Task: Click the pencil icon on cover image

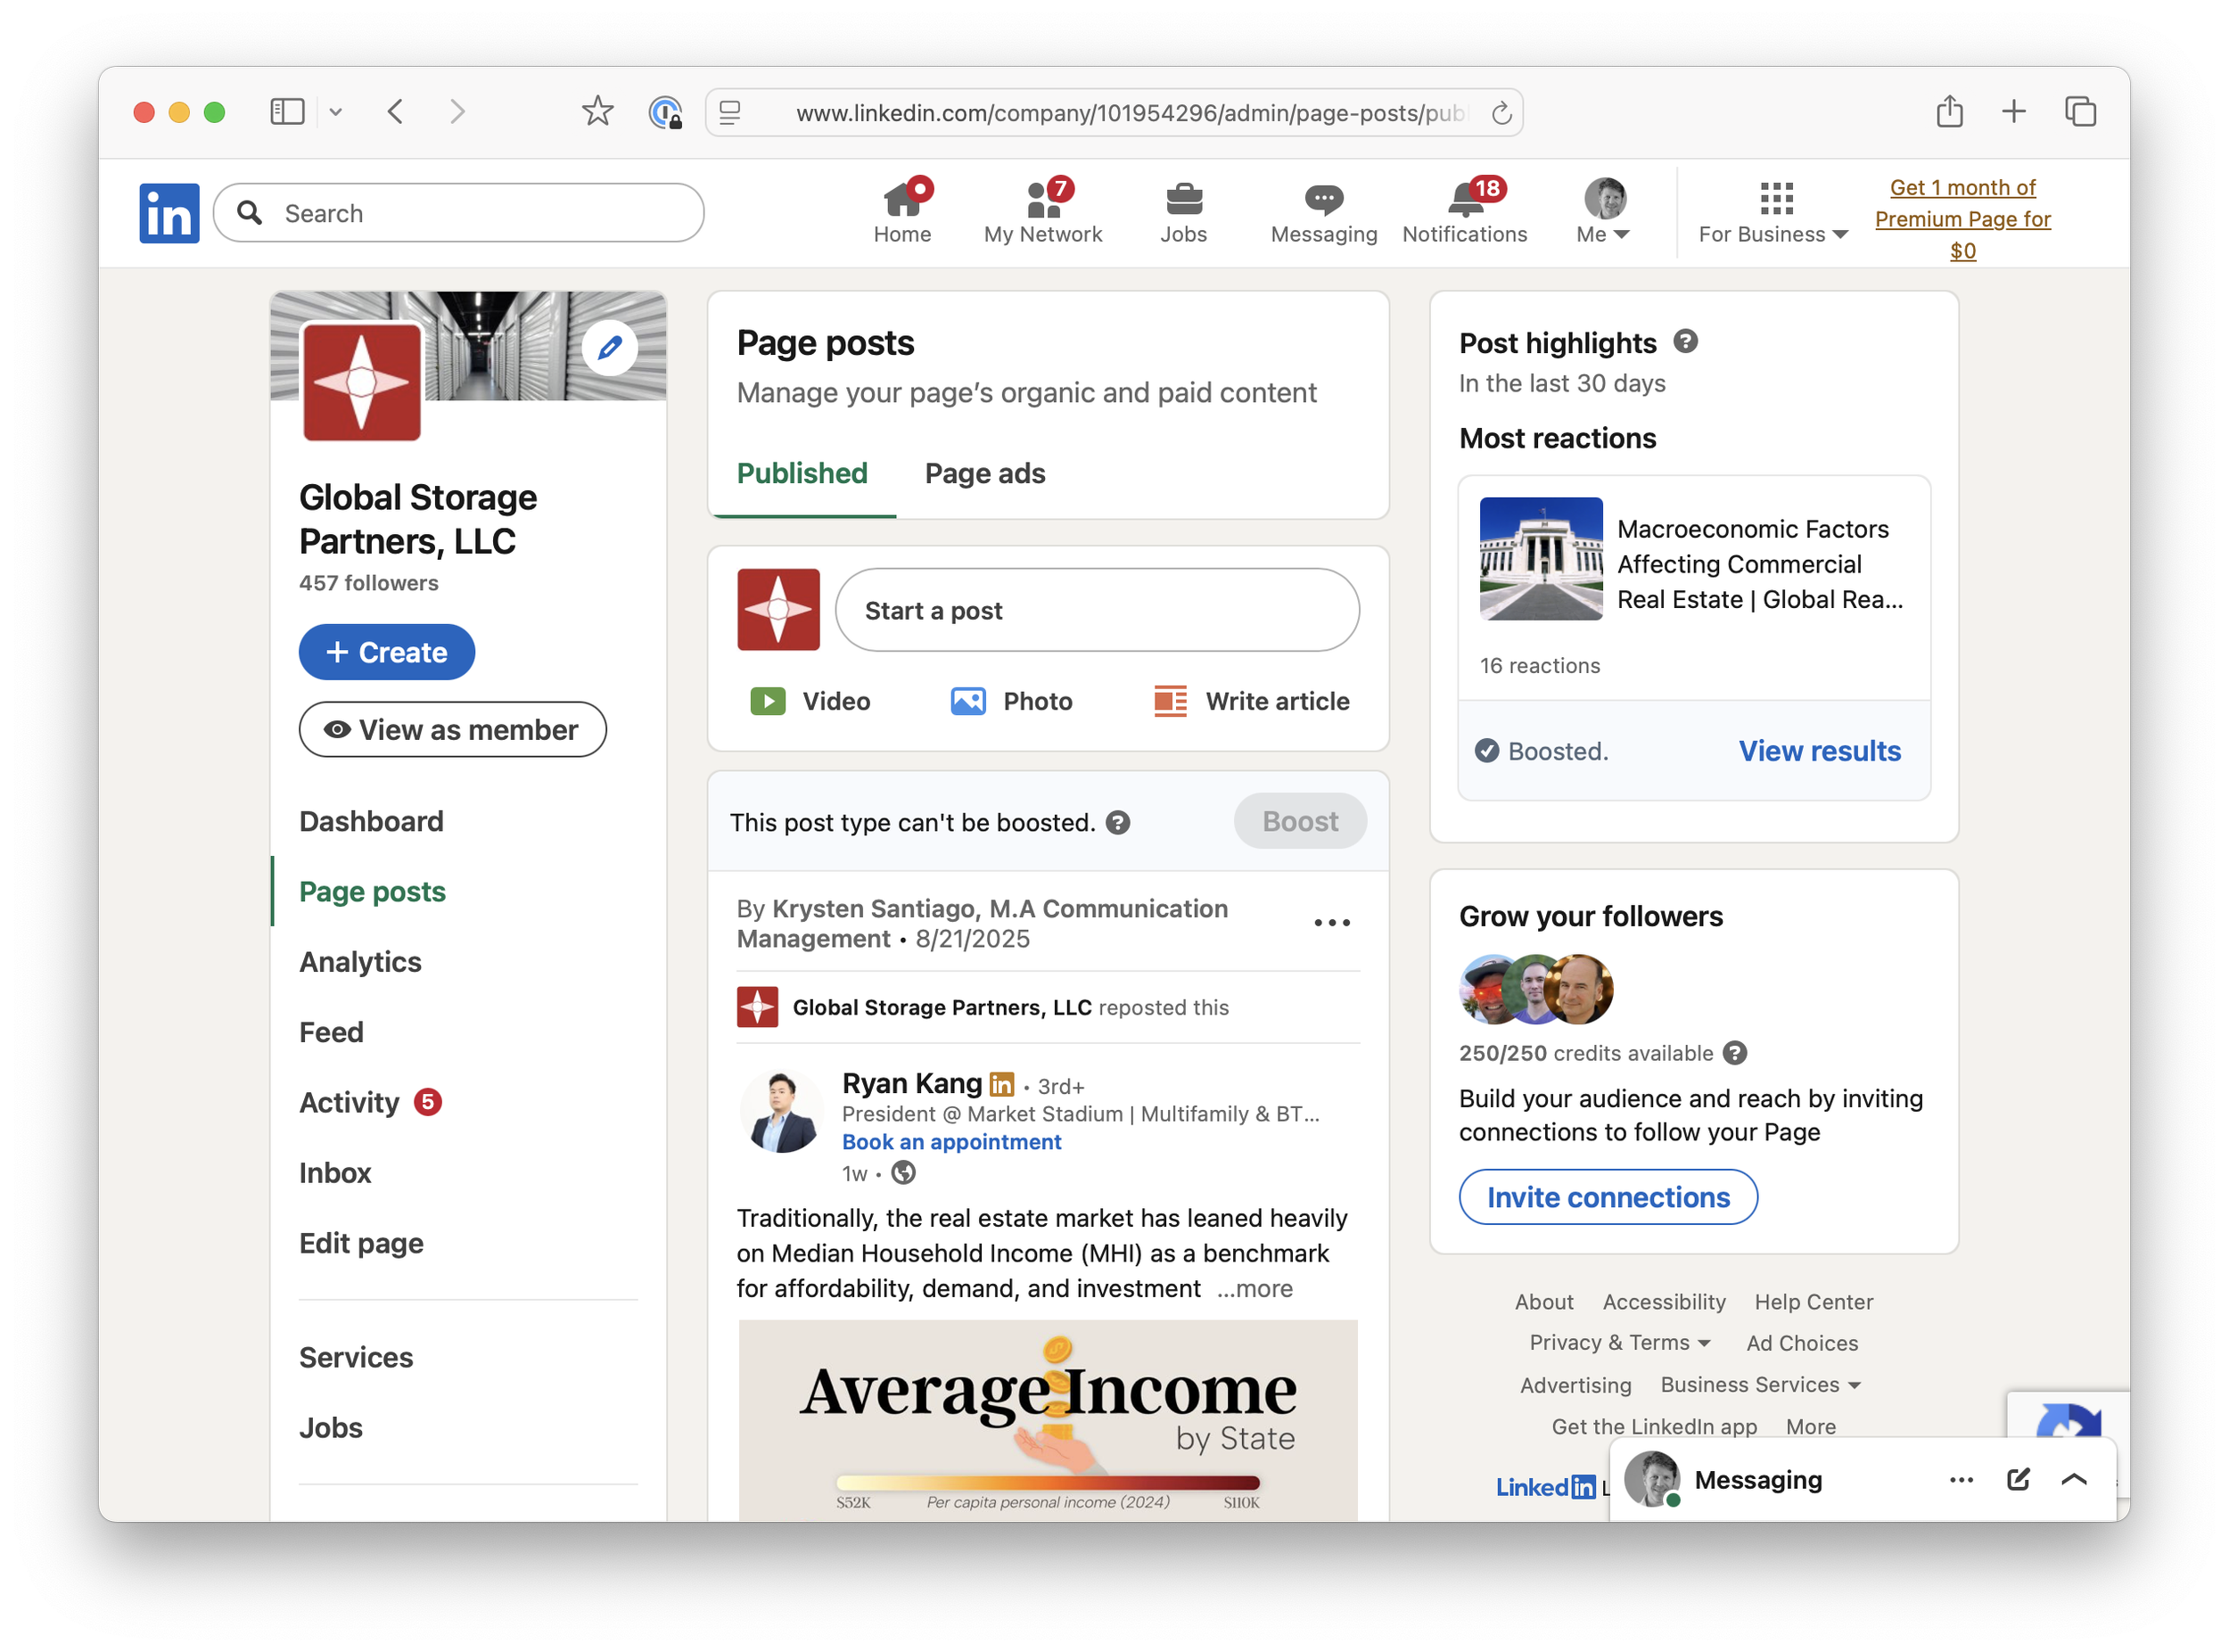Action: (x=610, y=348)
